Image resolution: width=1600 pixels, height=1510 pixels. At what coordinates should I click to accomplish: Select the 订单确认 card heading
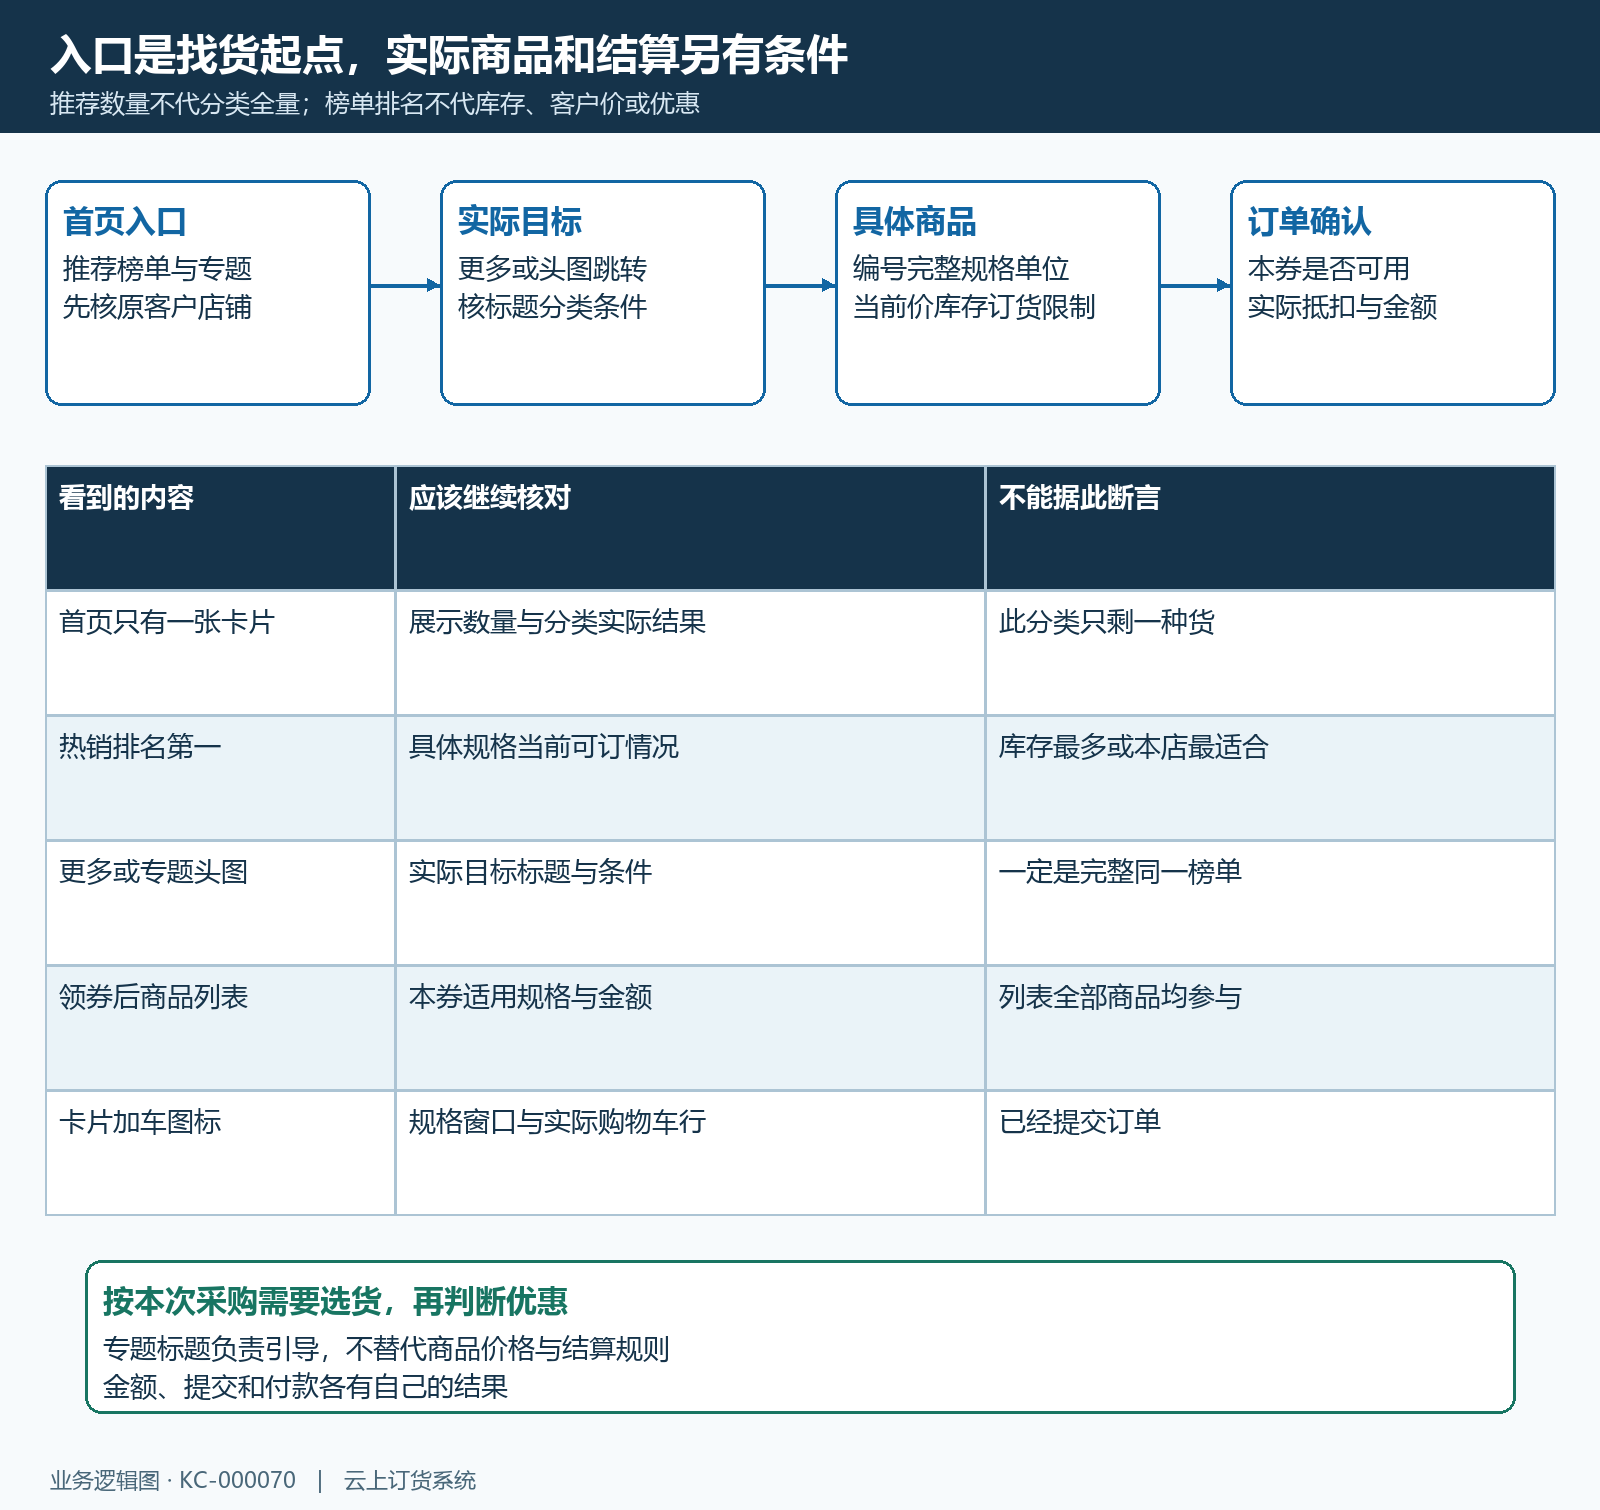coord(1309,221)
